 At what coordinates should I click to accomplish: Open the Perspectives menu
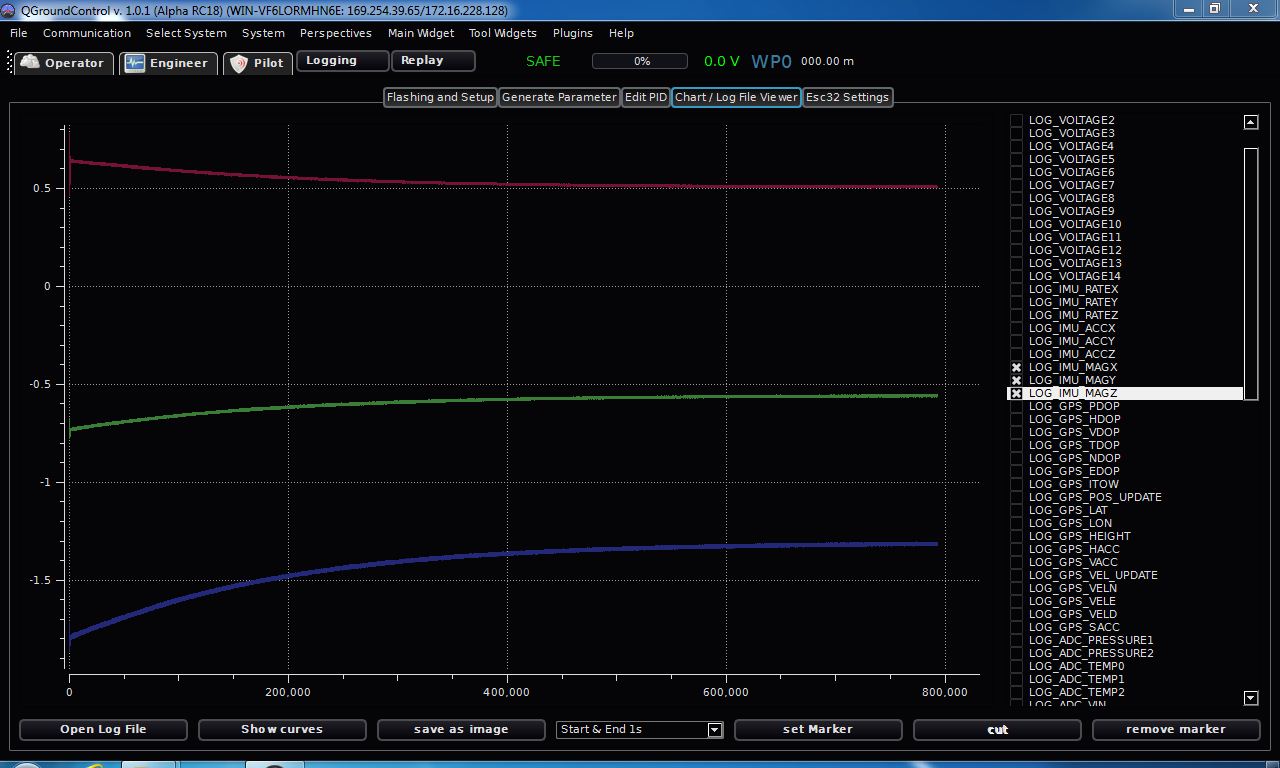335,33
